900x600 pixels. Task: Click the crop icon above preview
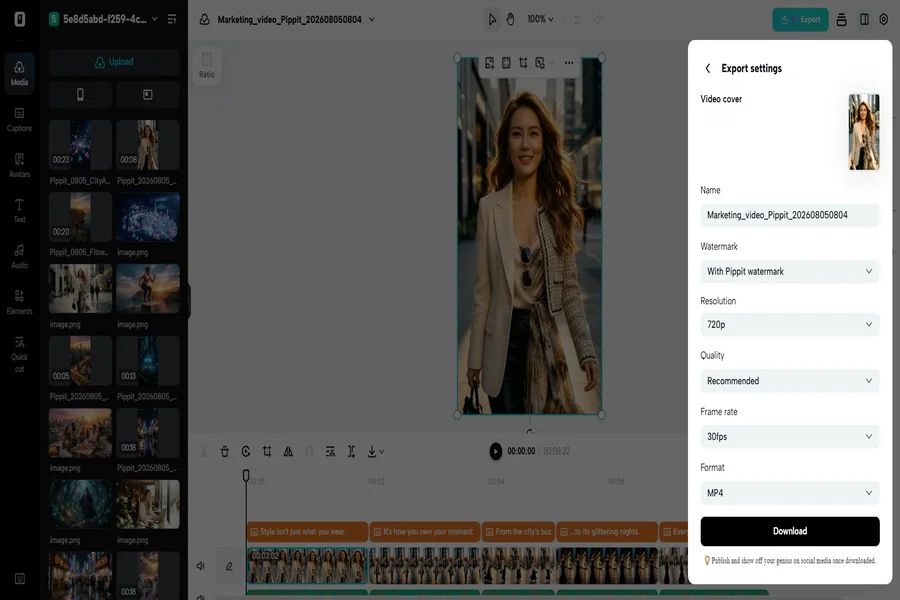pos(523,63)
